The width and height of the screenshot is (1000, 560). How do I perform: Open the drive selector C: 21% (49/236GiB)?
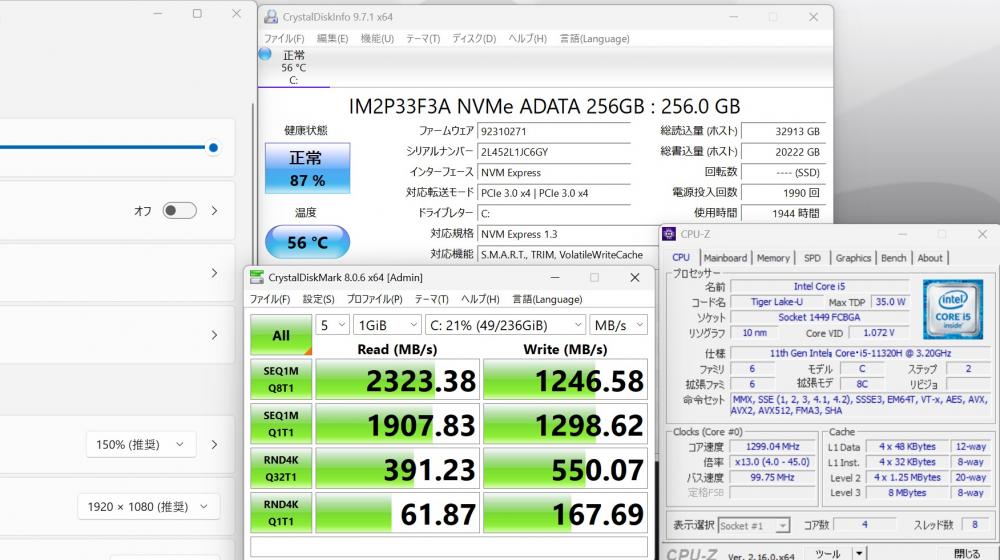(505, 325)
